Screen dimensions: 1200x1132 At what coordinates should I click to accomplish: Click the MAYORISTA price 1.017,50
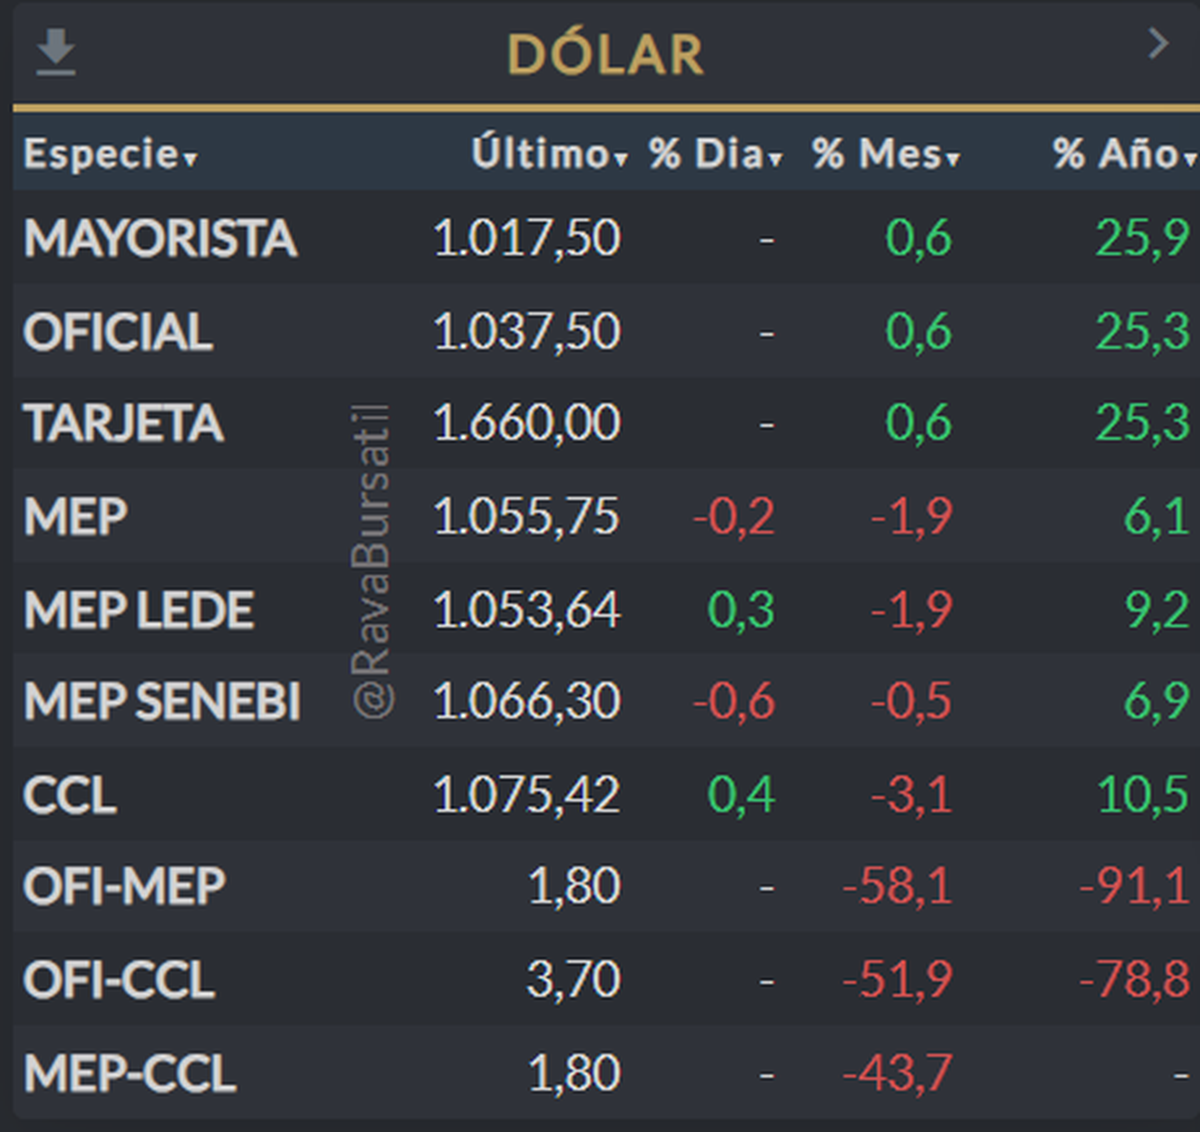click(526, 238)
